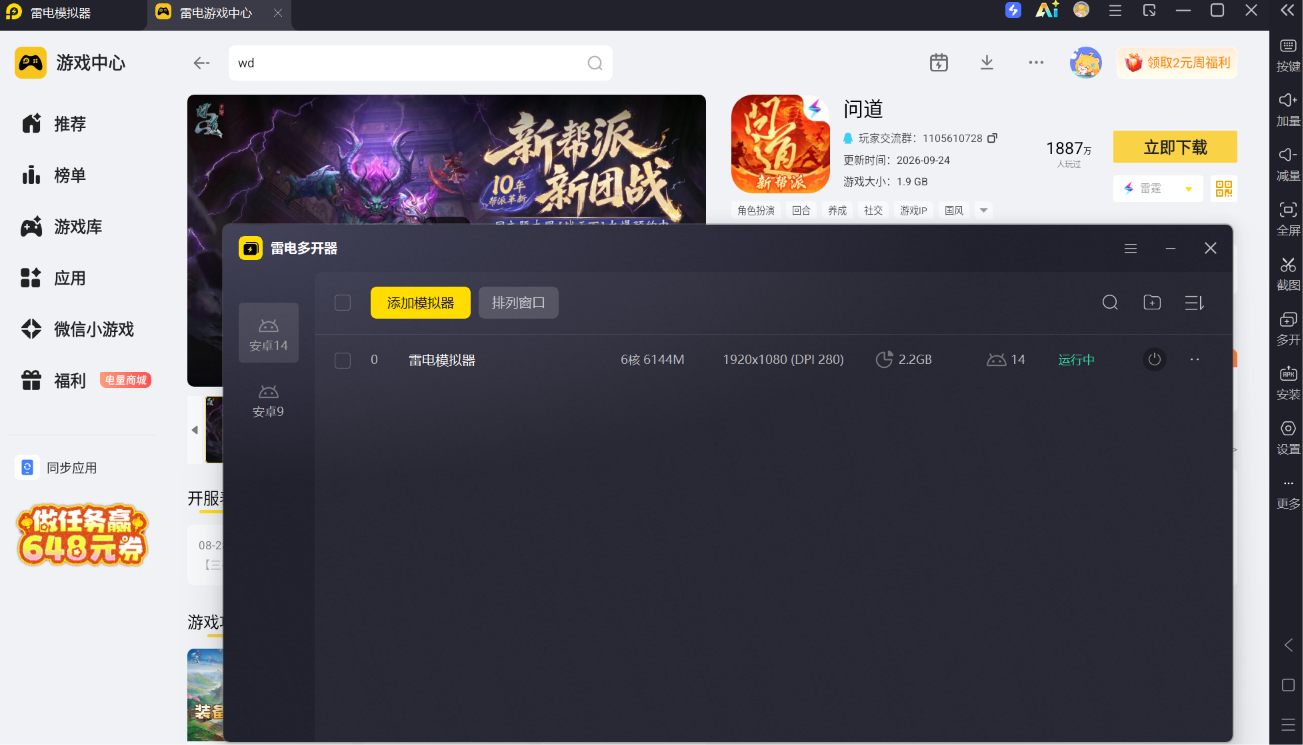Click the 添加模拟器 button
The height and width of the screenshot is (745, 1303).
[420, 303]
